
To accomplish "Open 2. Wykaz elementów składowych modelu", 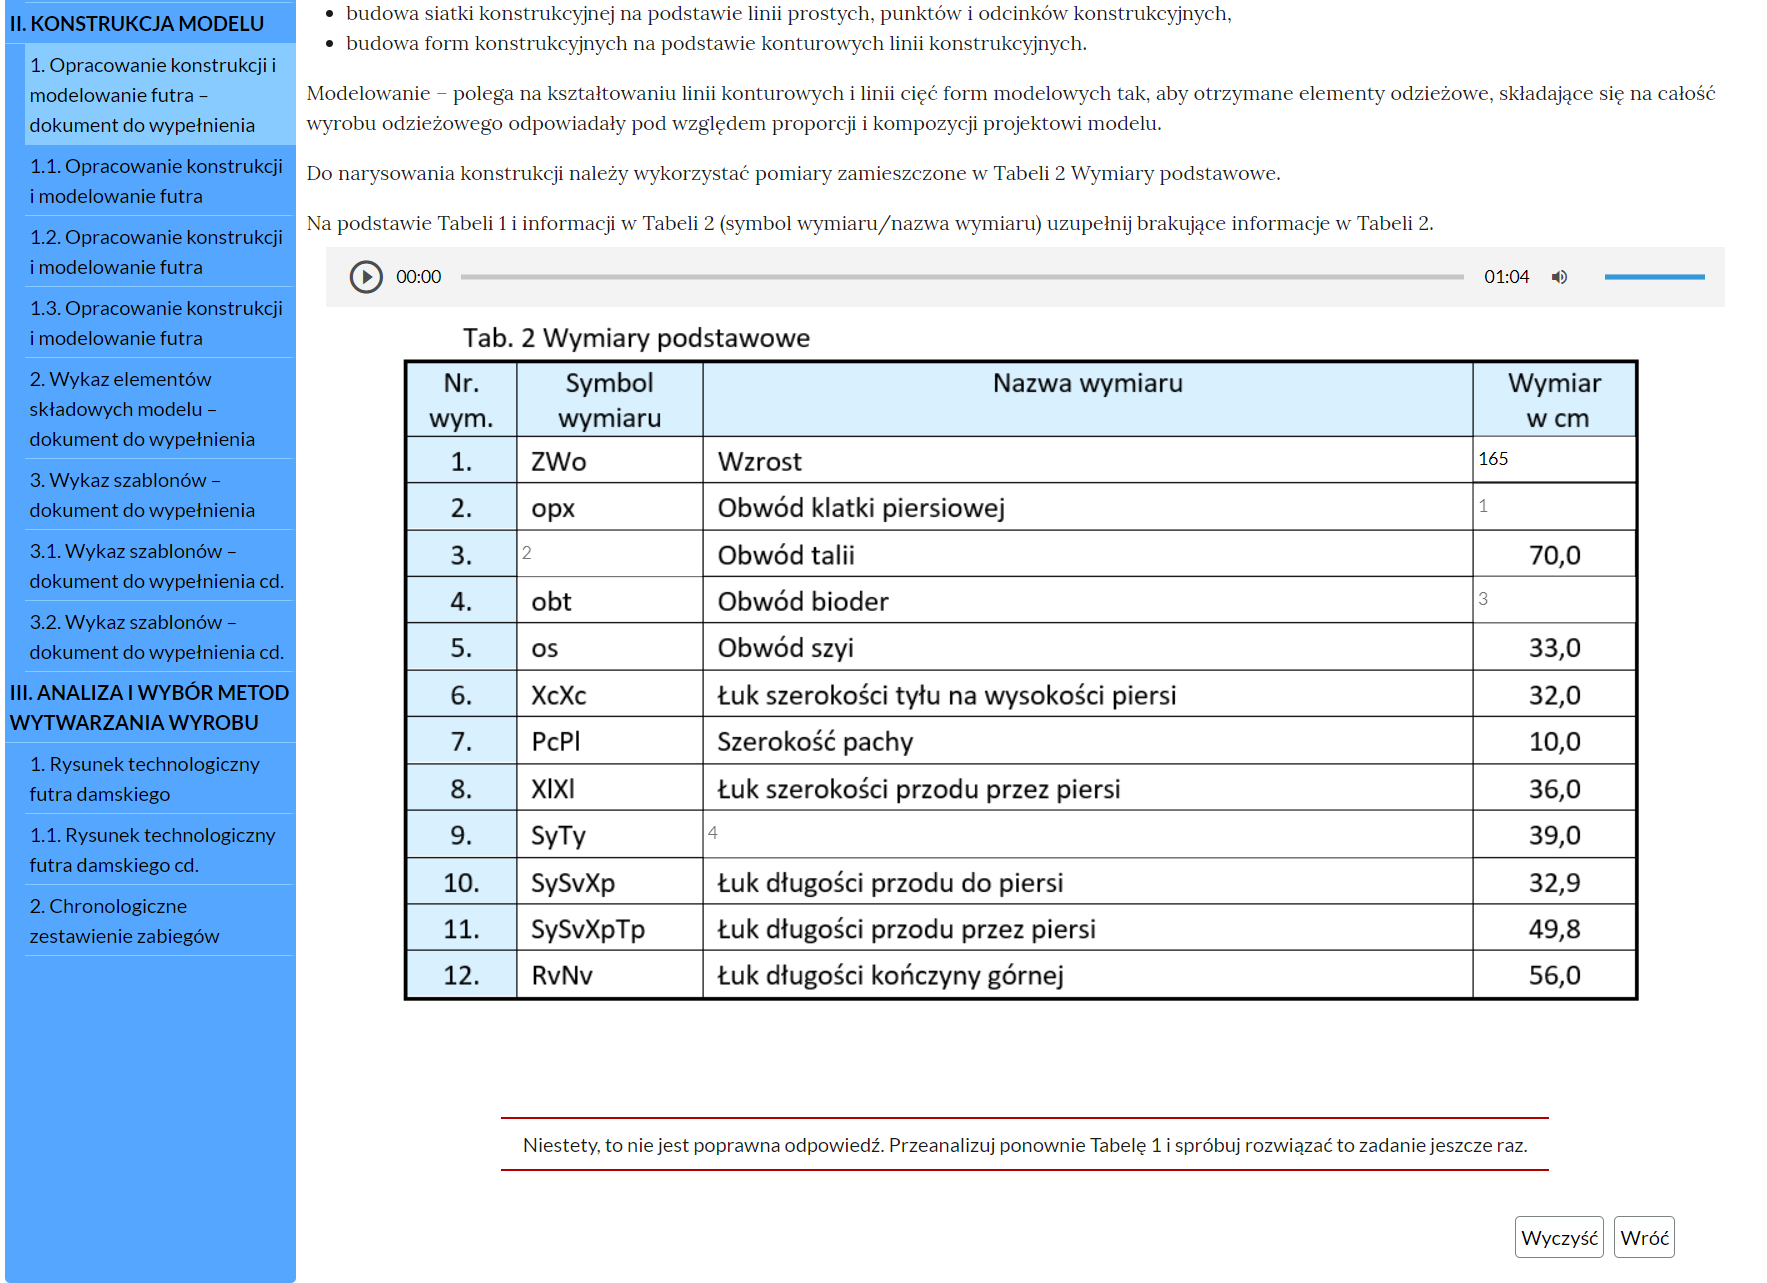I will pyautogui.click(x=142, y=409).
